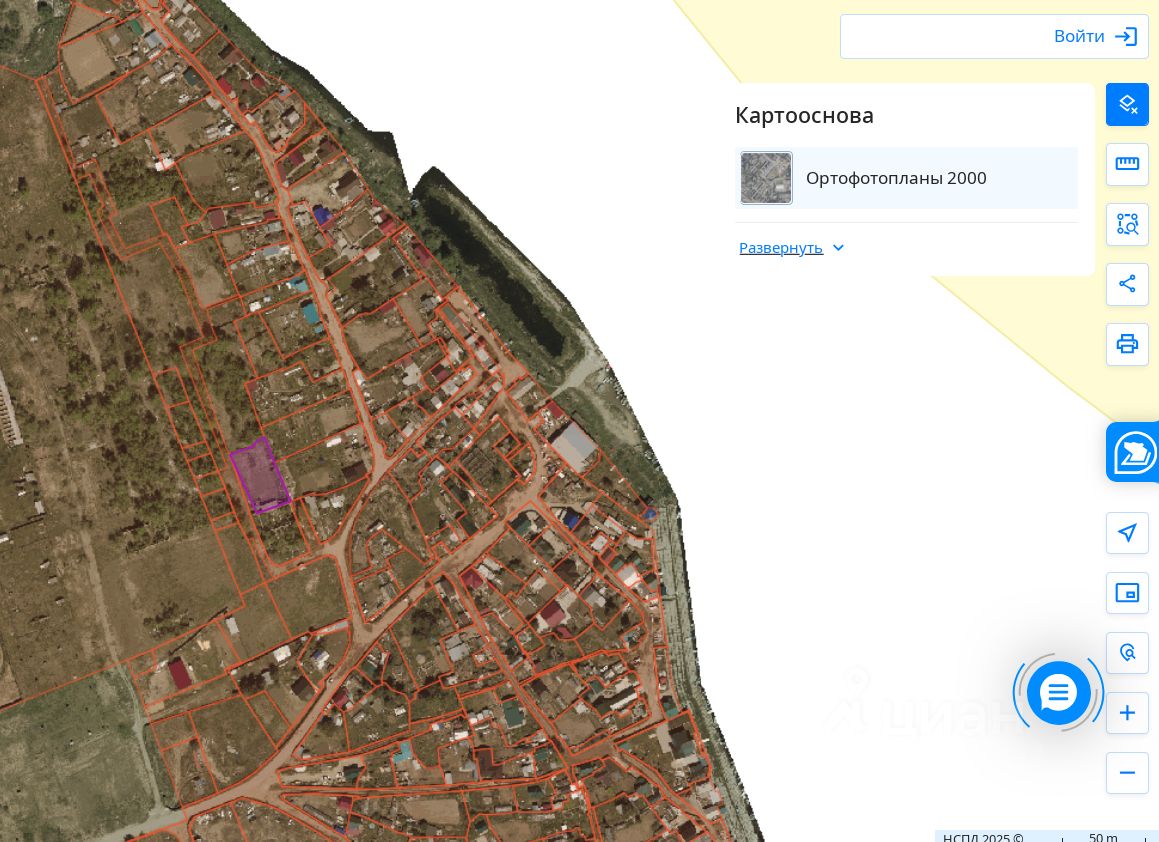Screen dimensions: 1159x842
Task: Select the ruler measurement tool
Action: click(x=1127, y=164)
